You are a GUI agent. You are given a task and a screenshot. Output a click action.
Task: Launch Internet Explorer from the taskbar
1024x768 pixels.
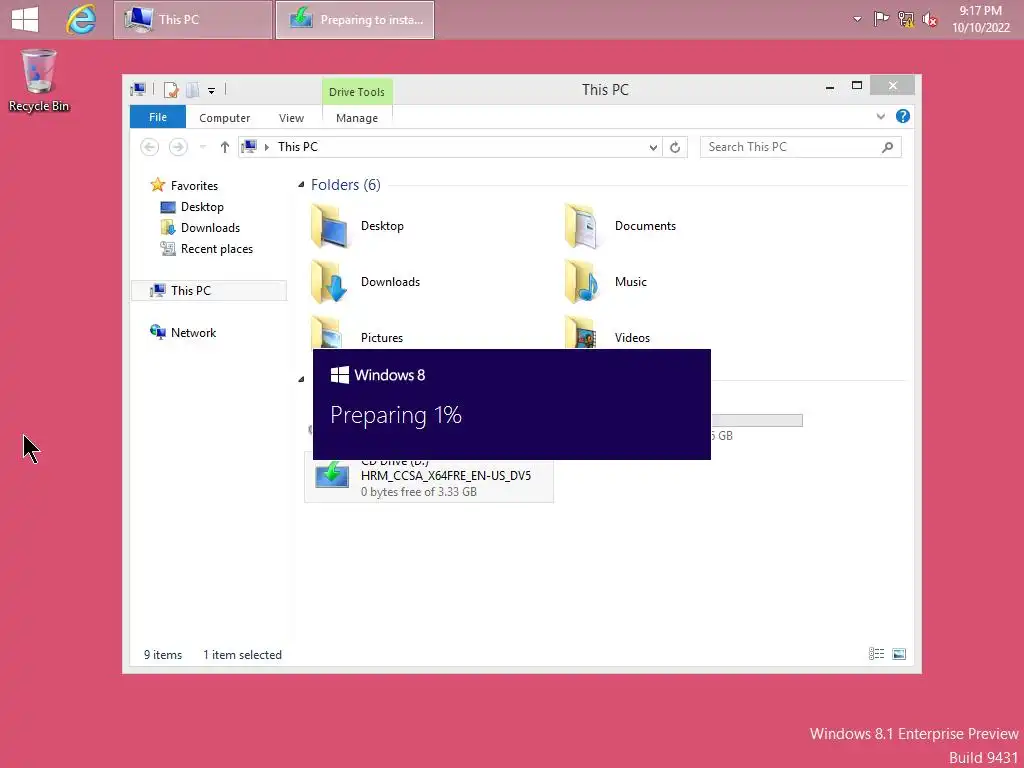click(81, 20)
